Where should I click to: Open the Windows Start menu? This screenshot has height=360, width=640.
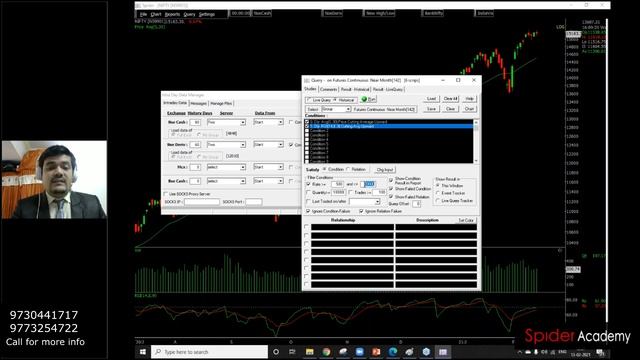[142, 352]
